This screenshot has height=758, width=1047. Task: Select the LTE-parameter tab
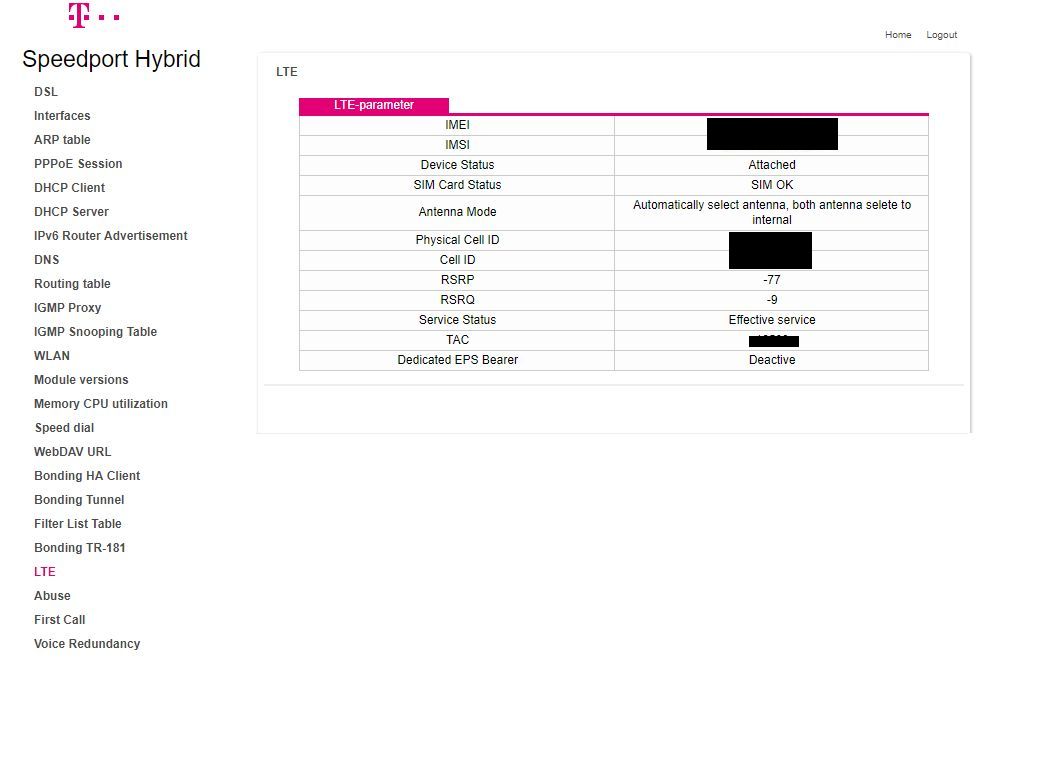click(x=374, y=106)
